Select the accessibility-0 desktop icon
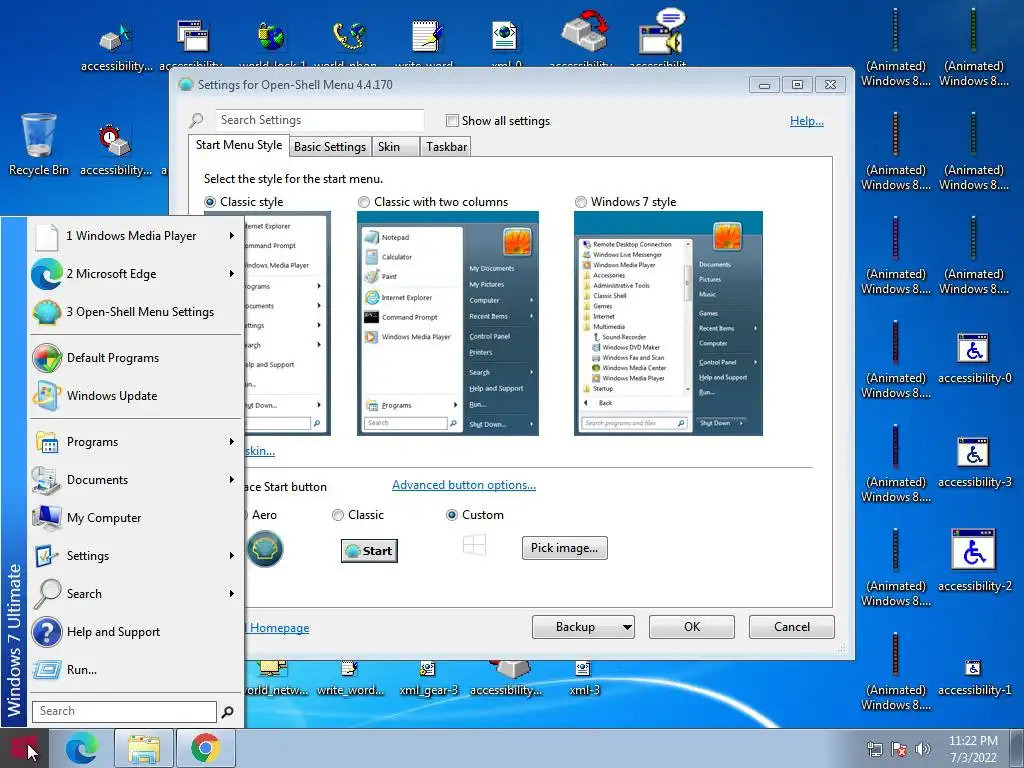This screenshot has width=1024, height=768. (x=974, y=358)
